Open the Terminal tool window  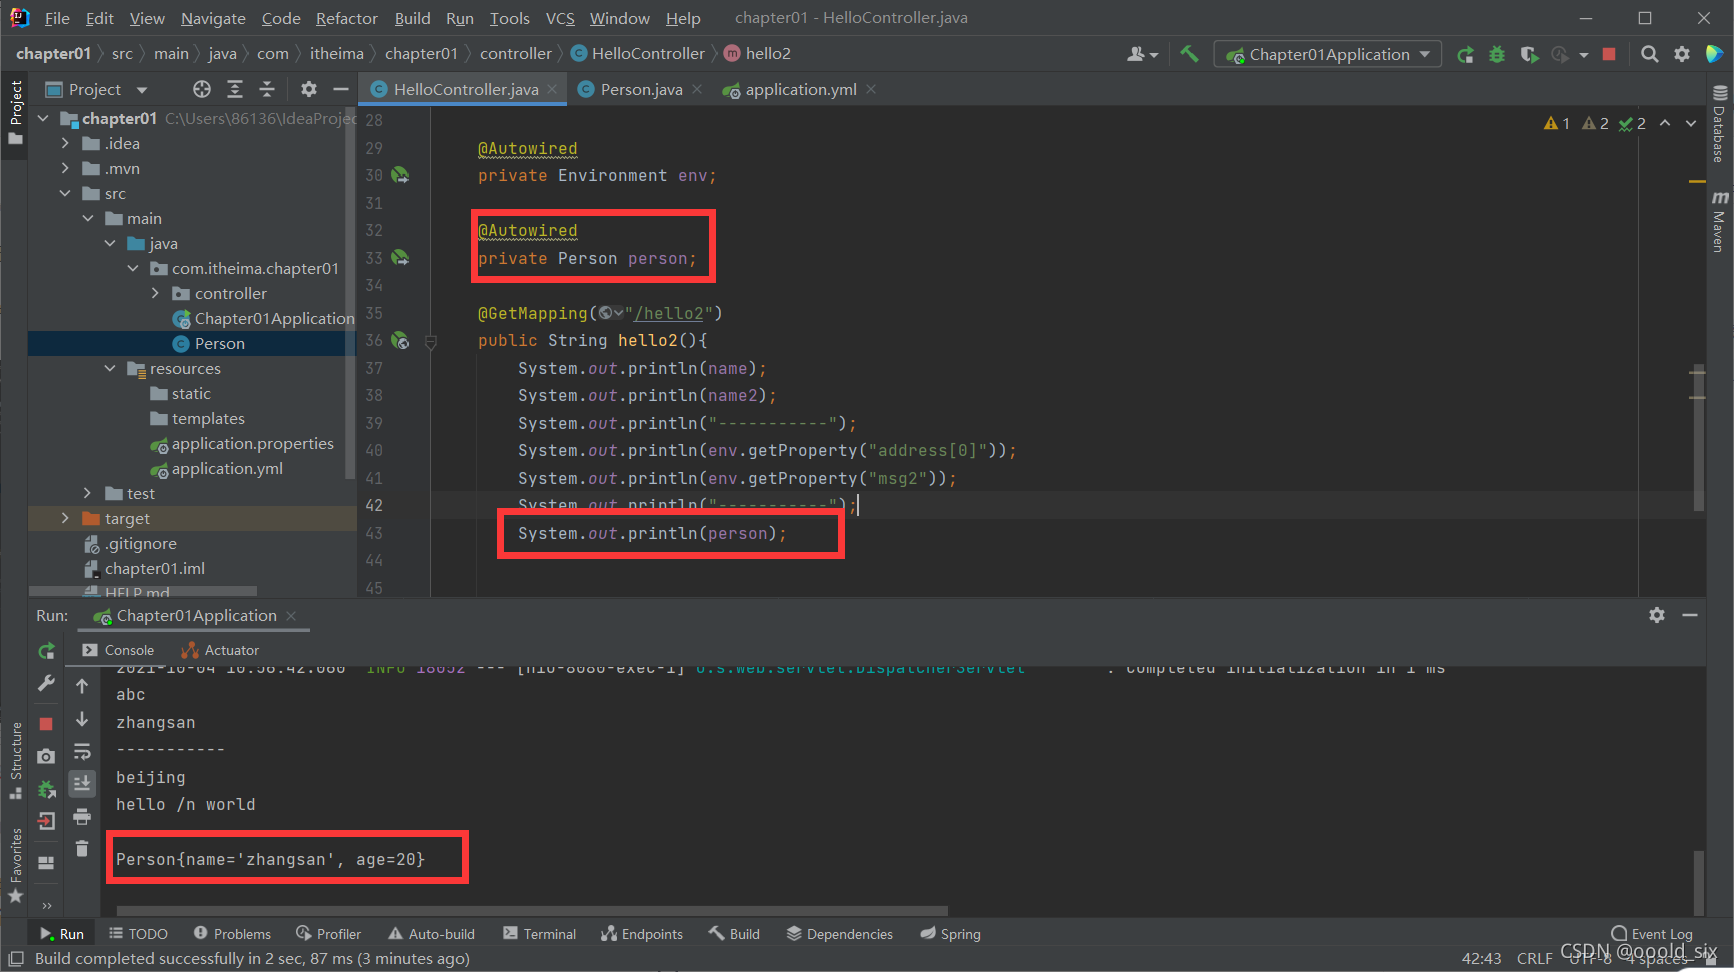(x=540, y=934)
